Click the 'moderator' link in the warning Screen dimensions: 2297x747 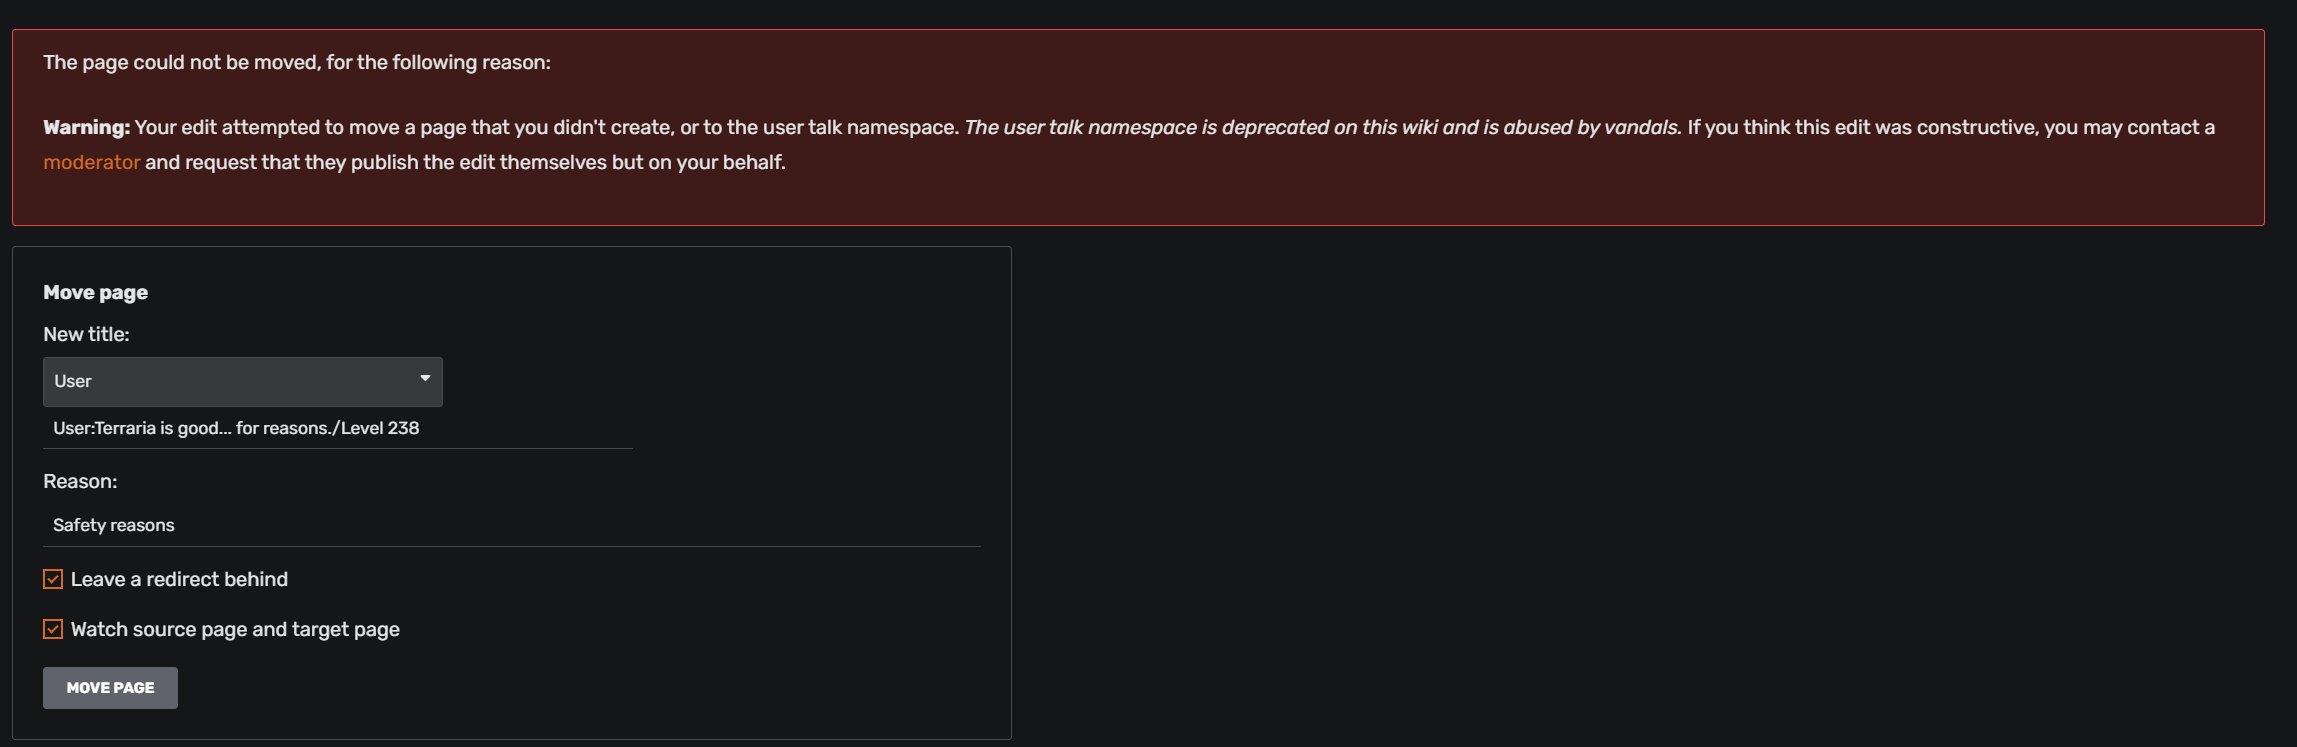pos(90,161)
